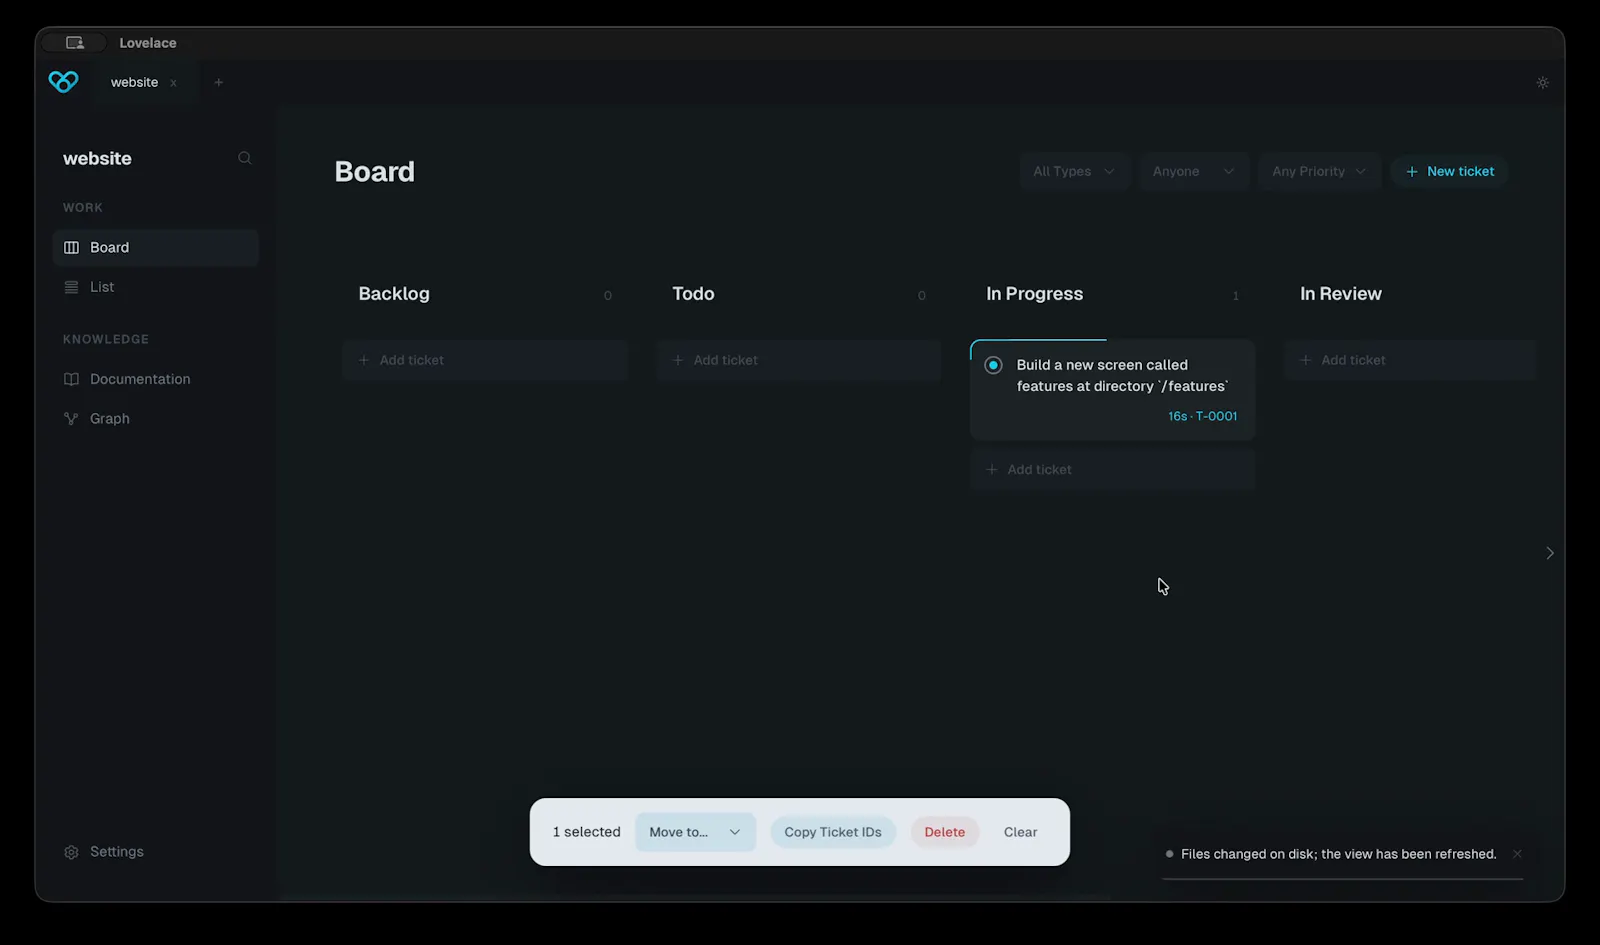
Task: Toggle the sidebar panel icon in title bar
Action: click(x=75, y=43)
